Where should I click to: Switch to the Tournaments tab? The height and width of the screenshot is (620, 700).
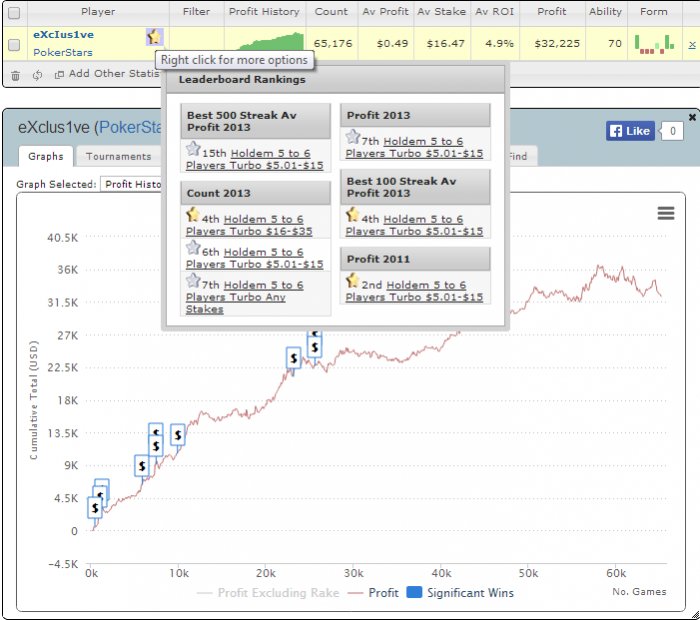point(118,156)
